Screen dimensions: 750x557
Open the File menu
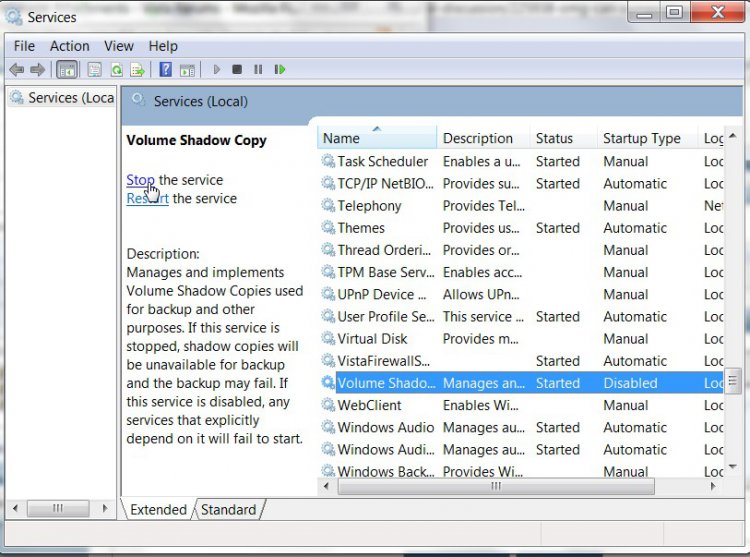click(24, 46)
